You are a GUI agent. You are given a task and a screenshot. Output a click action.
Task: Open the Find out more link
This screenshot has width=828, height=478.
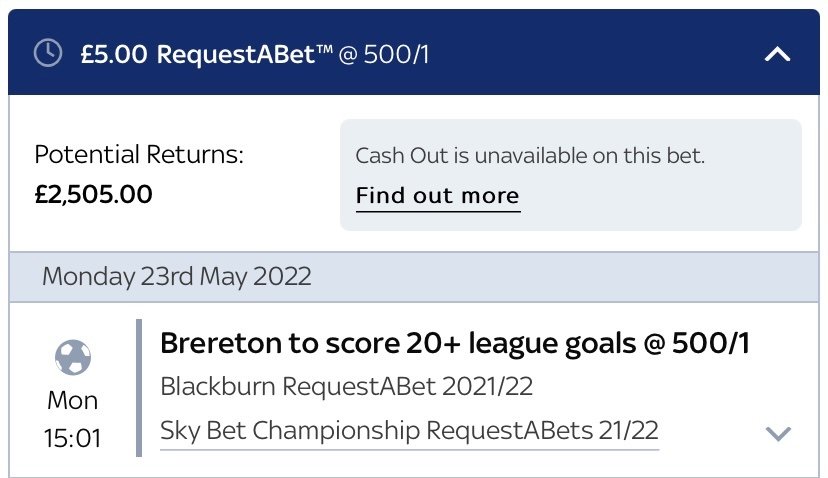(x=437, y=195)
